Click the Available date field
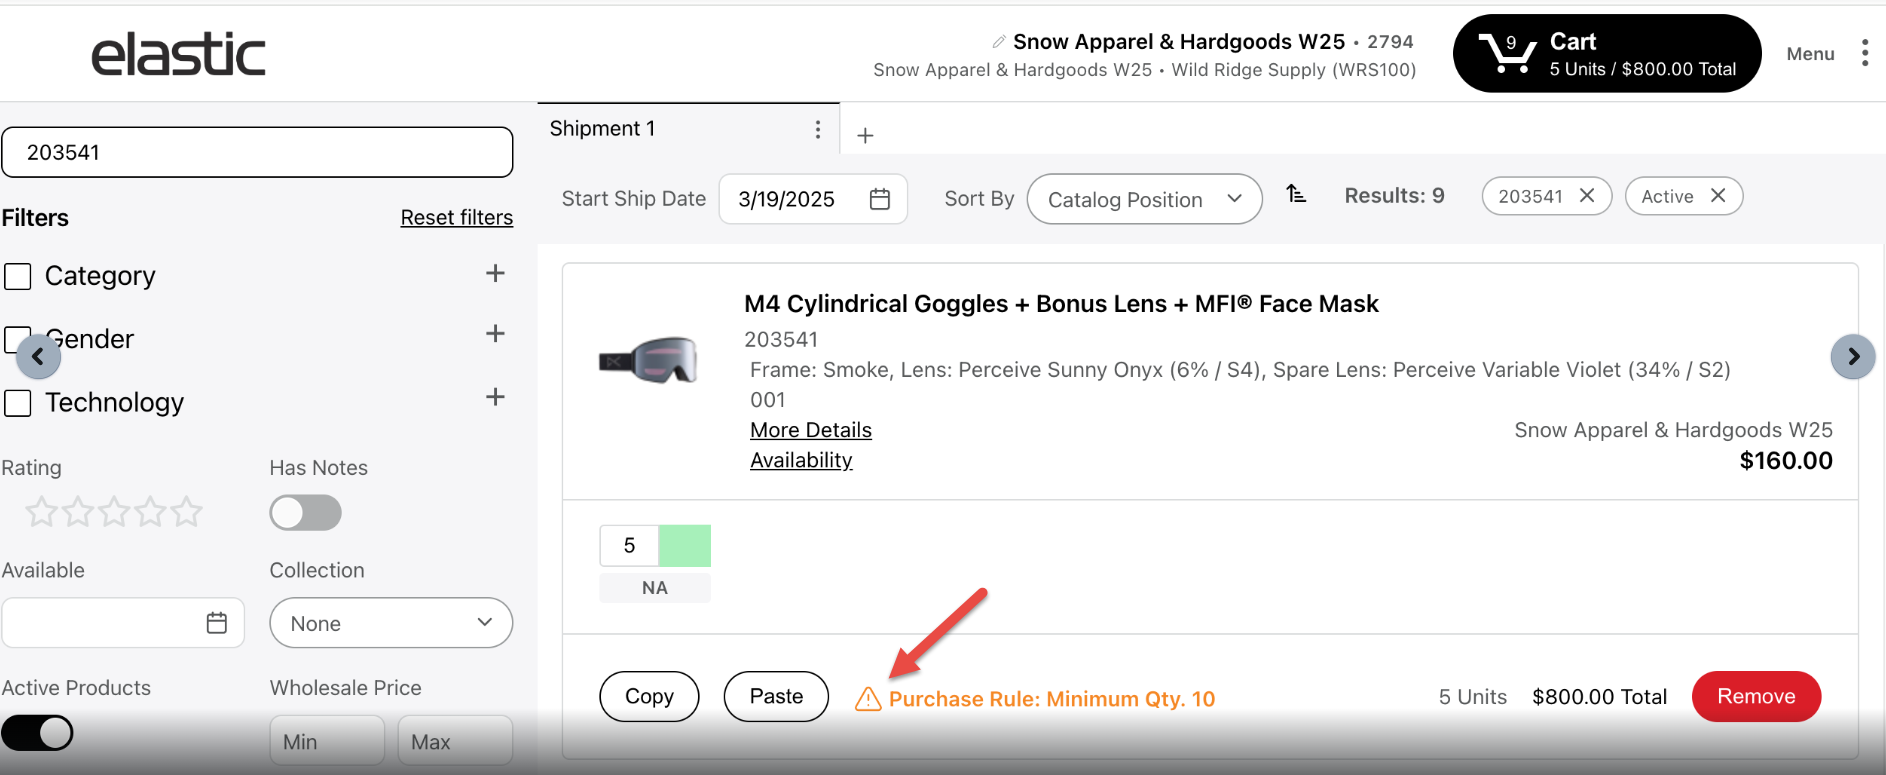The height and width of the screenshot is (775, 1886). pyautogui.click(x=123, y=623)
